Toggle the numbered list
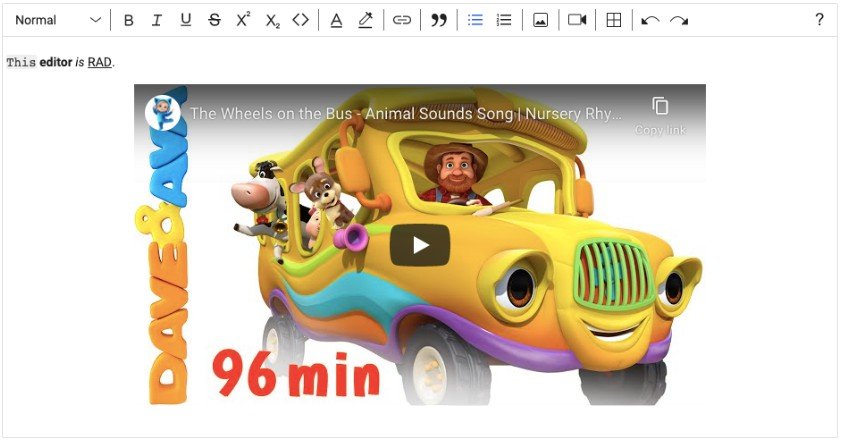 pyautogui.click(x=504, y=20)
